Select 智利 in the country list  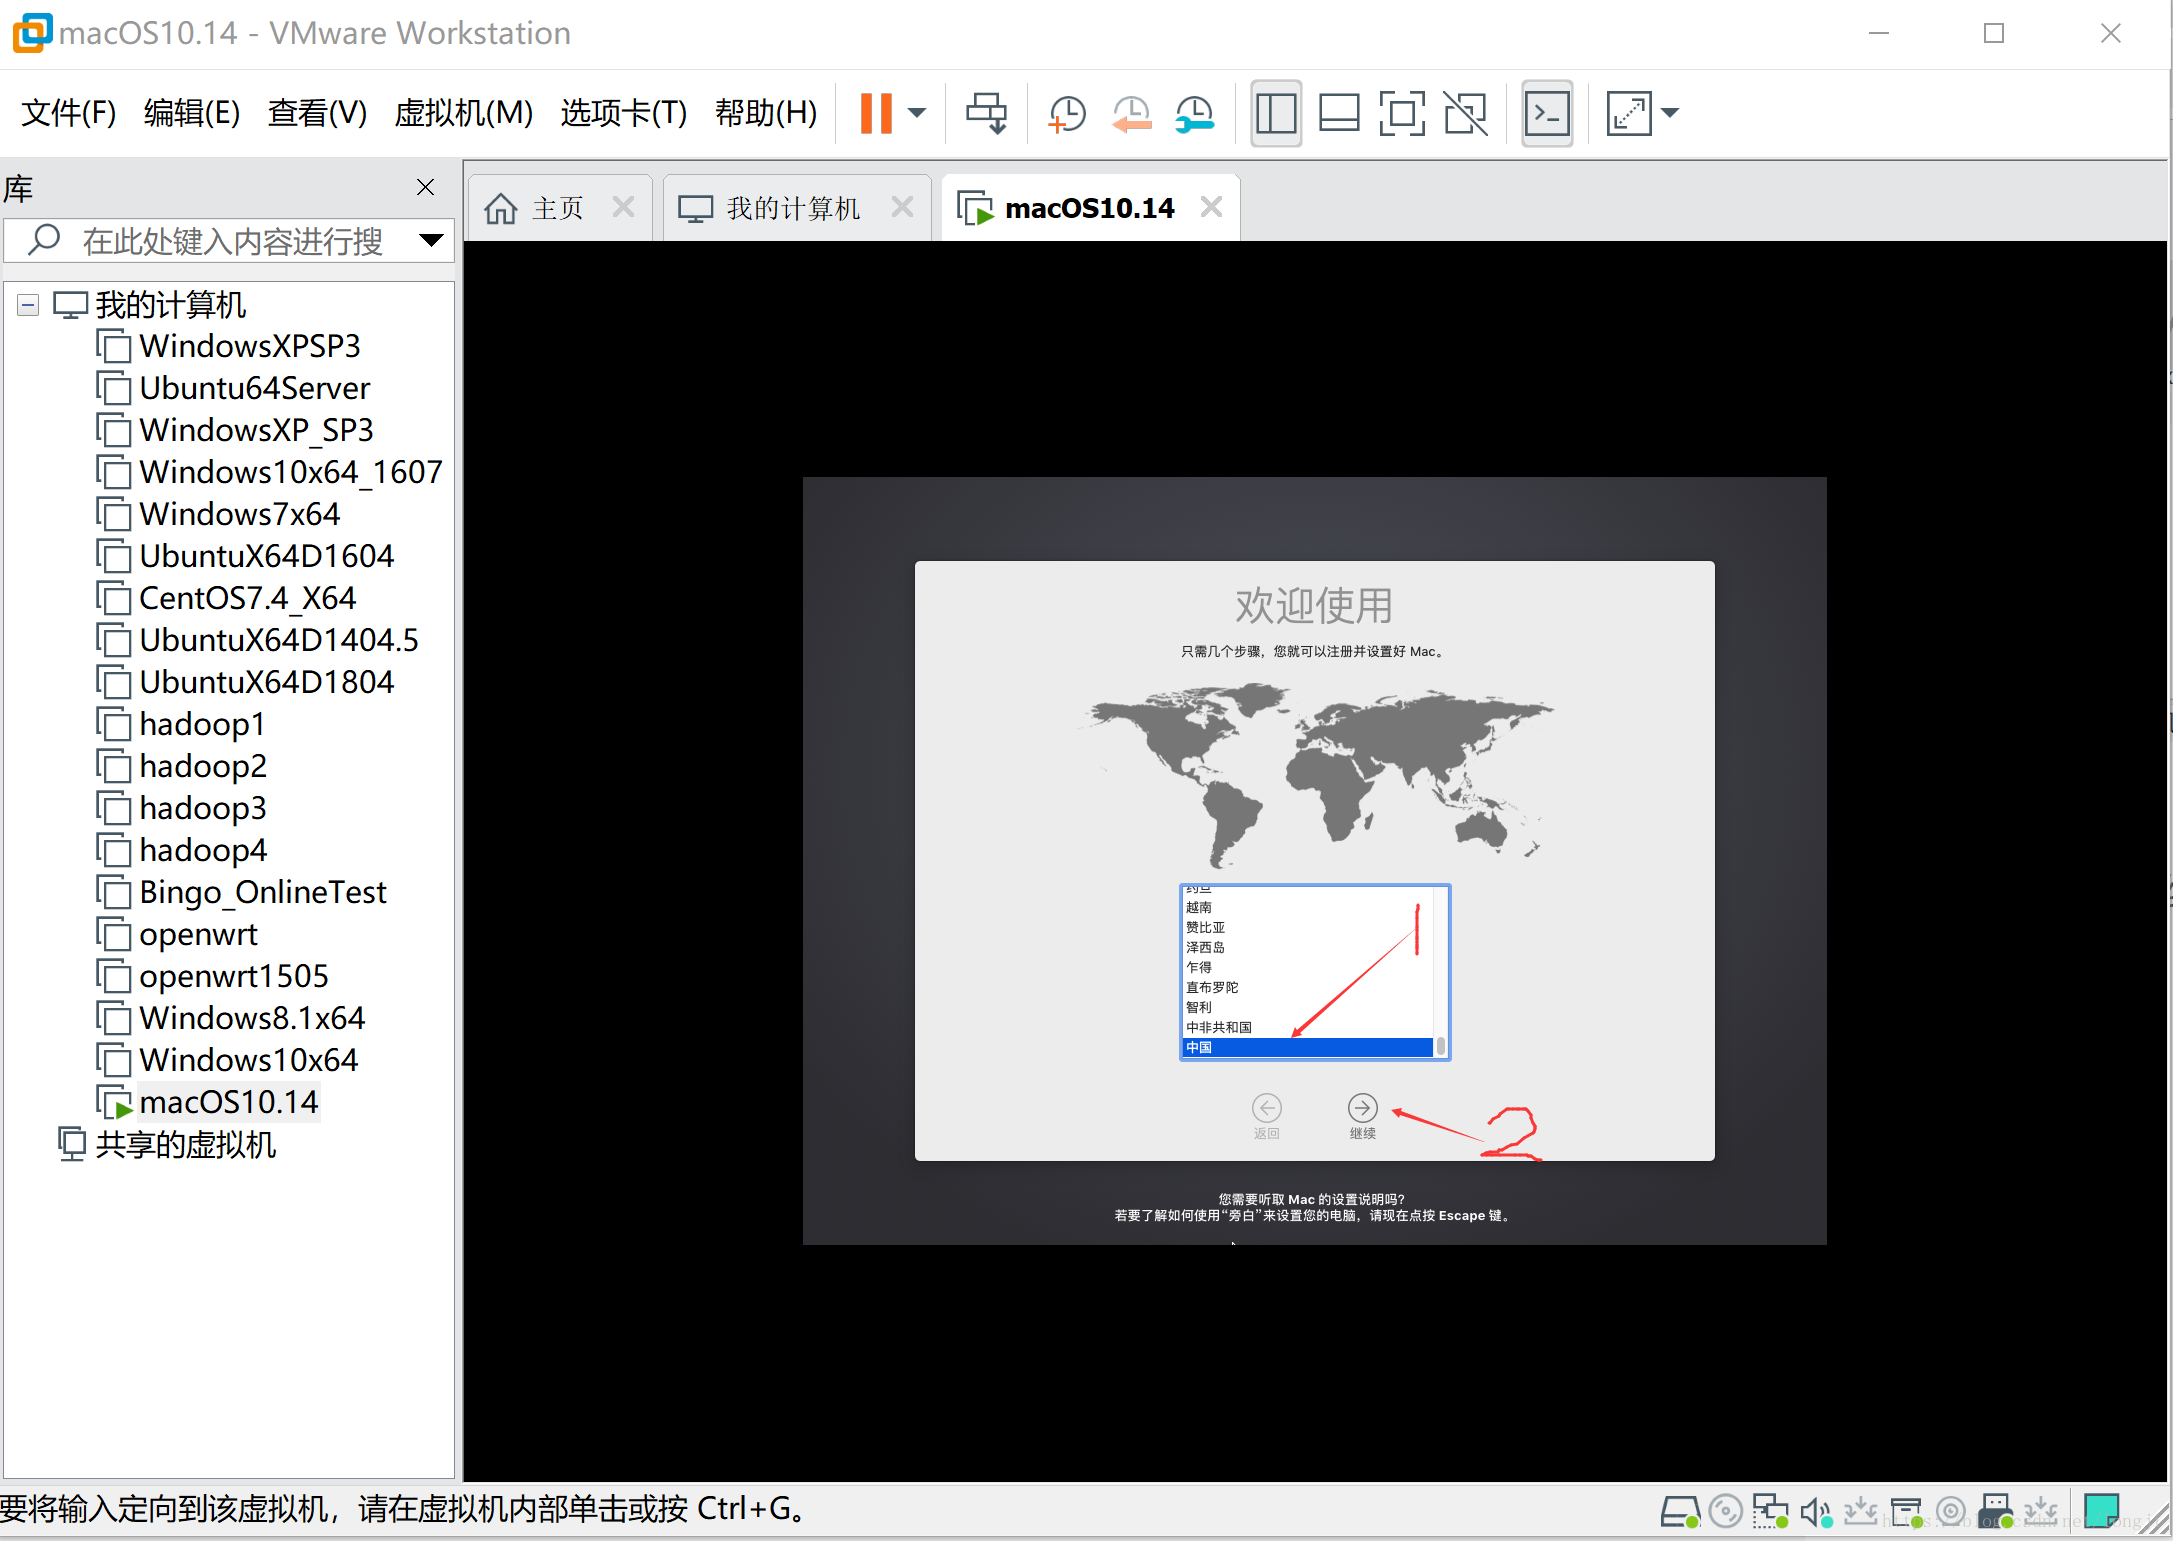1307,1007
